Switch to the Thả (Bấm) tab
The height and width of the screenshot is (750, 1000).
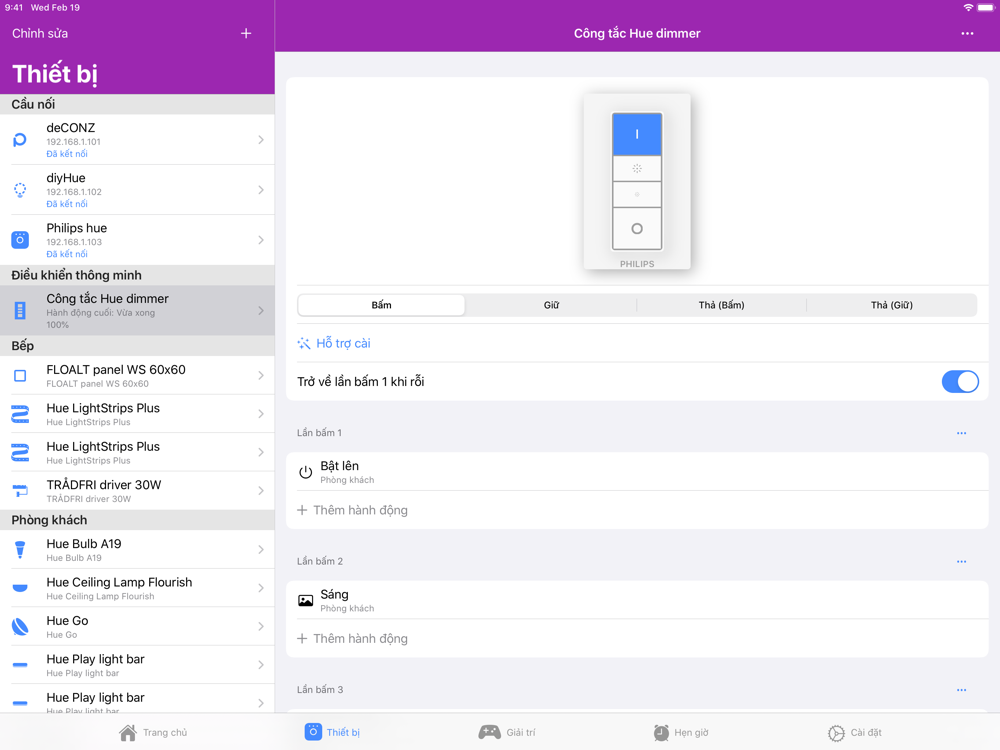pyautogui.click(x=721, y=305)
